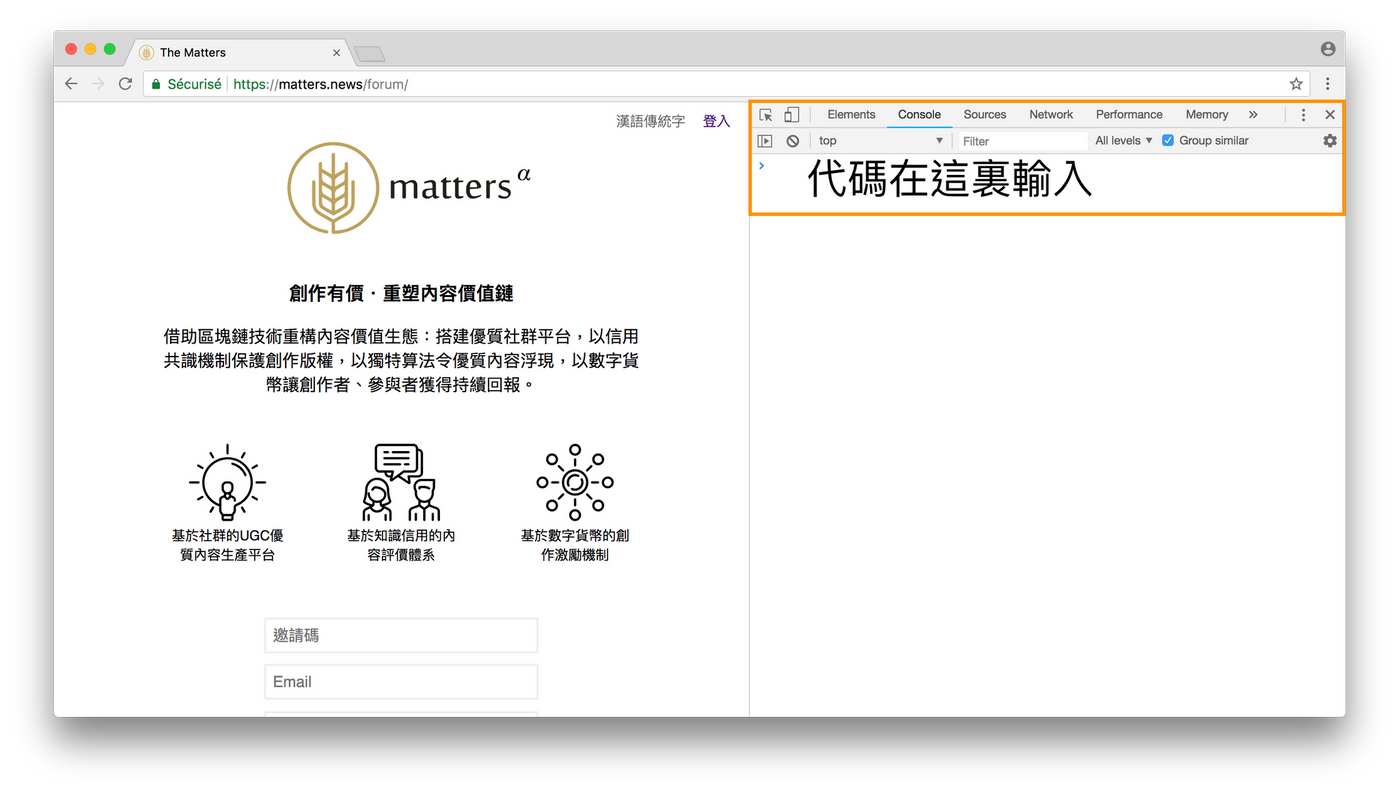The height and width of the screenshot is (794, 1400).
Task: Click the 漢語傳統字 language link
Action: coord(651,121)
